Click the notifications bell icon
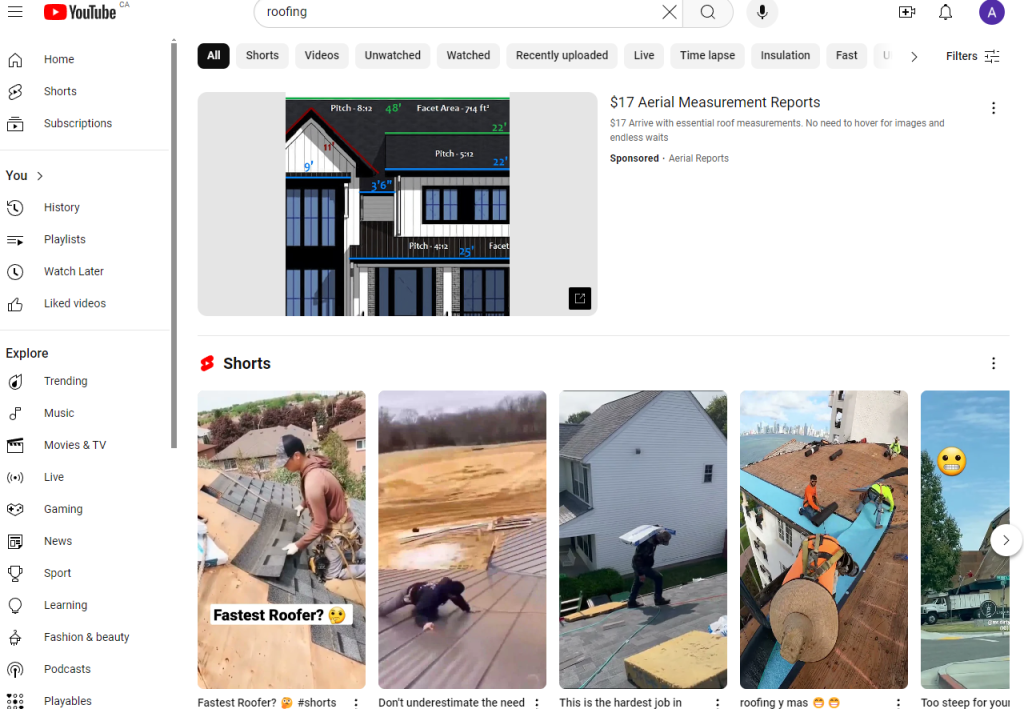Viewport: 1024px width, 709px height. (946, 12)
